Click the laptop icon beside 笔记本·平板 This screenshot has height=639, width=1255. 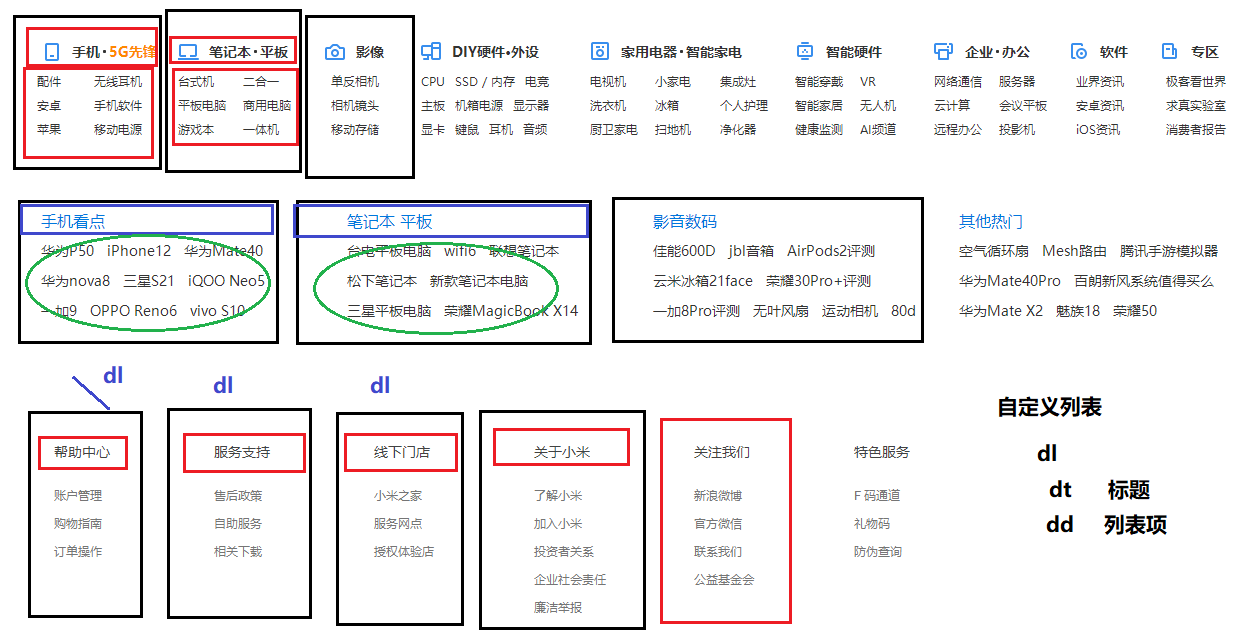click(x=188, y=52)
